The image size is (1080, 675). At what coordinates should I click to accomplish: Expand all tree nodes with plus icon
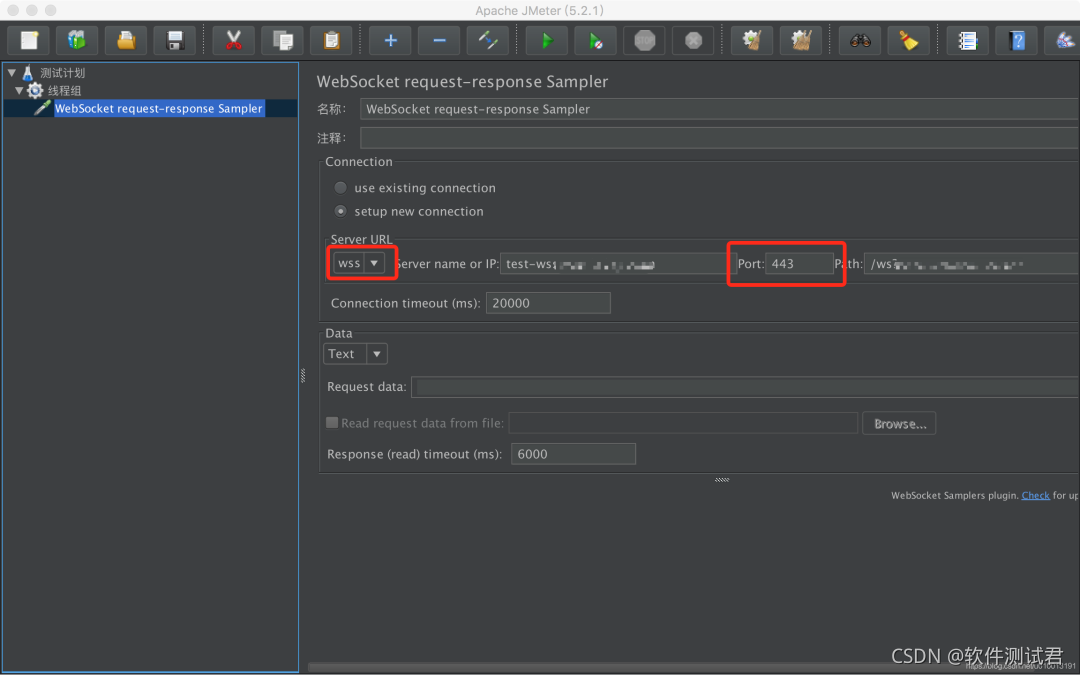point(391,41)
